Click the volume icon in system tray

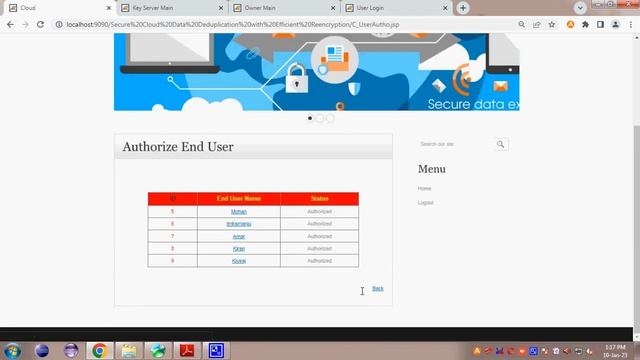[x=589, y=351]
